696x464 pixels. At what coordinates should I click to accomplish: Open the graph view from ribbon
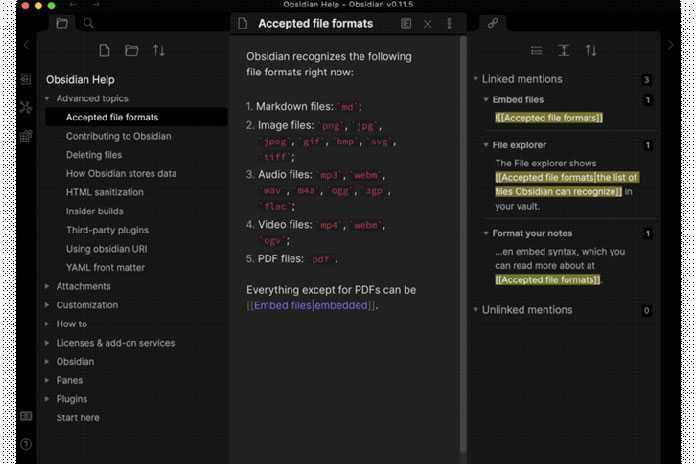click(x=26, y=107)
